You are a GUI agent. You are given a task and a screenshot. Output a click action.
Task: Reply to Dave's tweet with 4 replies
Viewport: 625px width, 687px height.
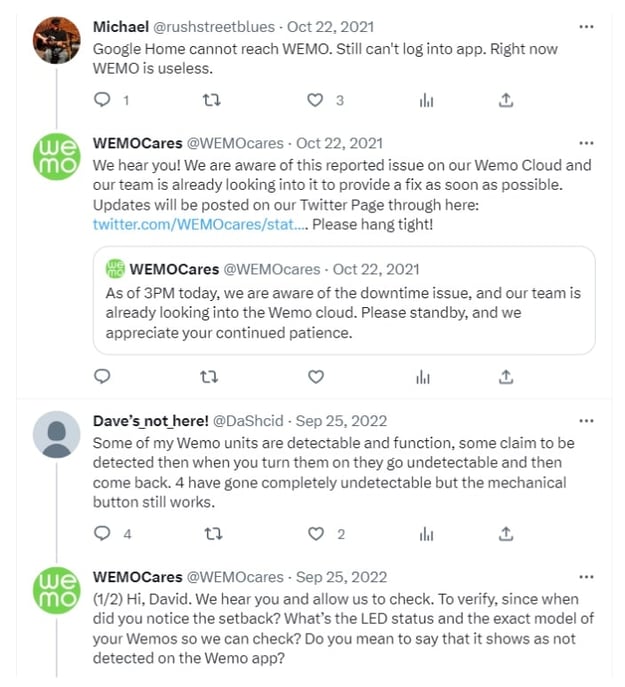[101, 534]
